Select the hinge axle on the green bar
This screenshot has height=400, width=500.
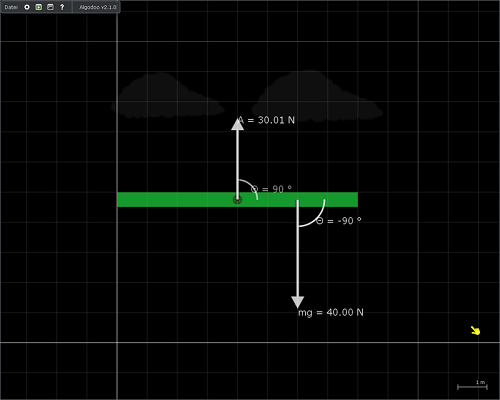coord(237,200)
